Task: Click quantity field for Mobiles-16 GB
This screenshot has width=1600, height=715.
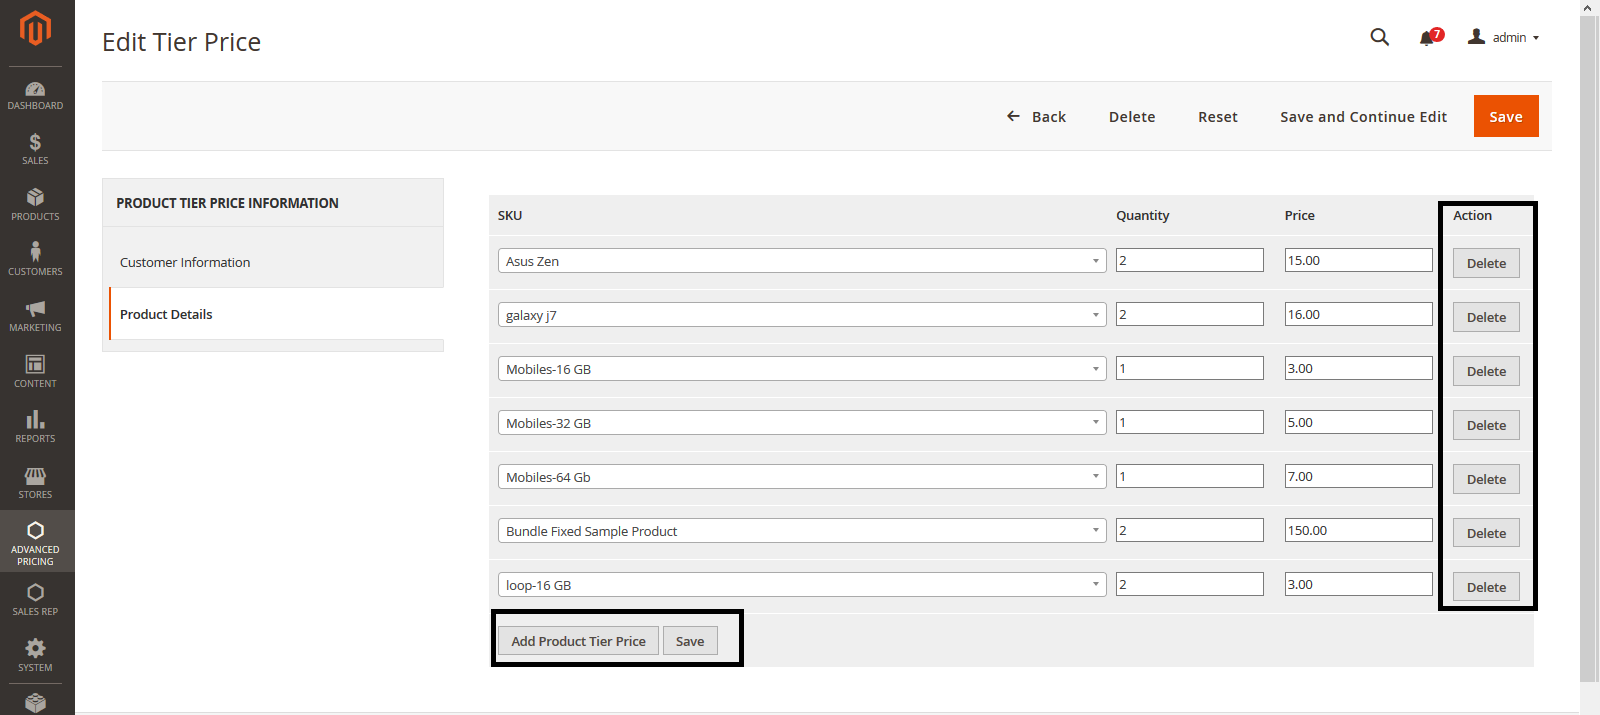Action: (x=1190, y=368)
